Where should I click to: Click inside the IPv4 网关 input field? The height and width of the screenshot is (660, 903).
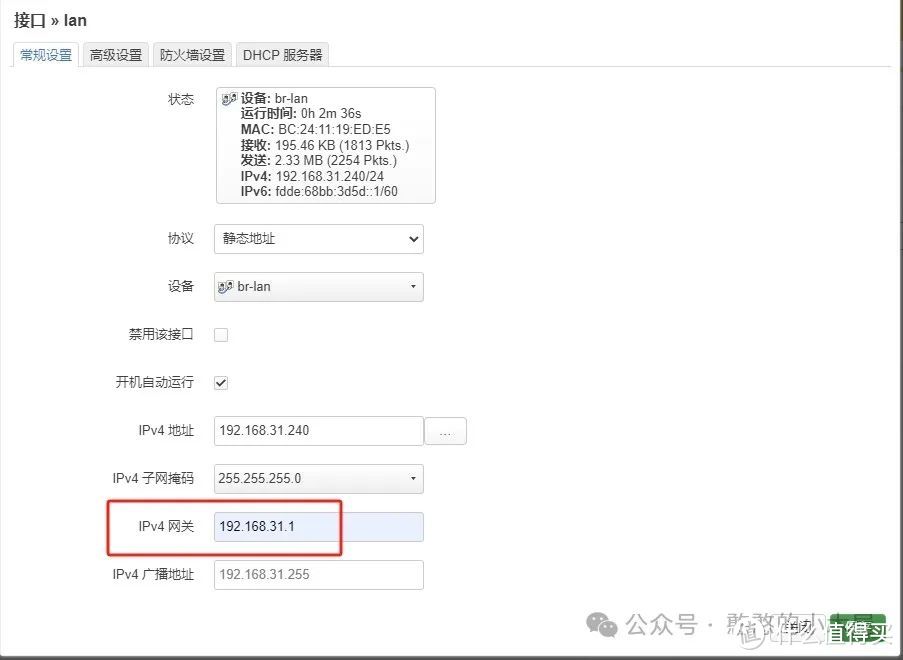click(318, 527)
